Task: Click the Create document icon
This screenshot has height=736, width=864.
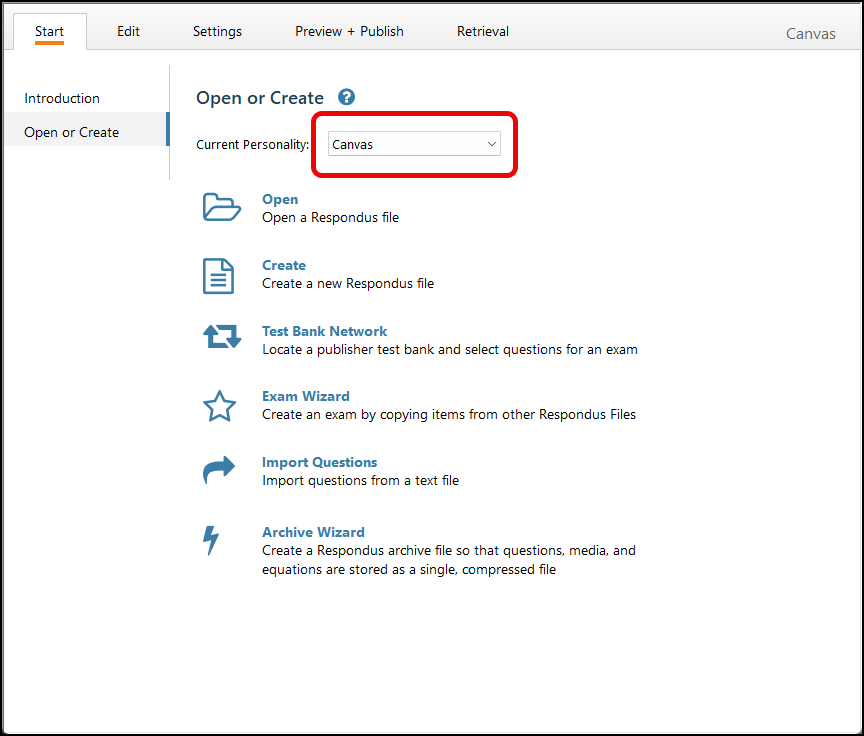Action: (219, 275)
